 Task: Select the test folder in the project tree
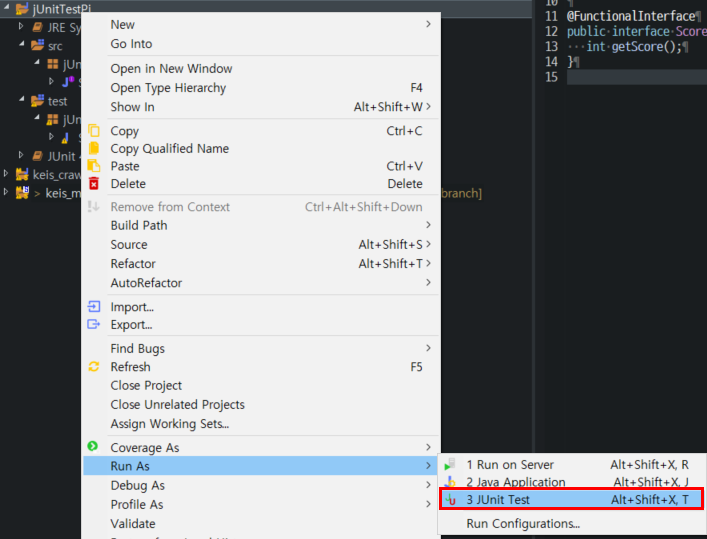click(57, 101)
